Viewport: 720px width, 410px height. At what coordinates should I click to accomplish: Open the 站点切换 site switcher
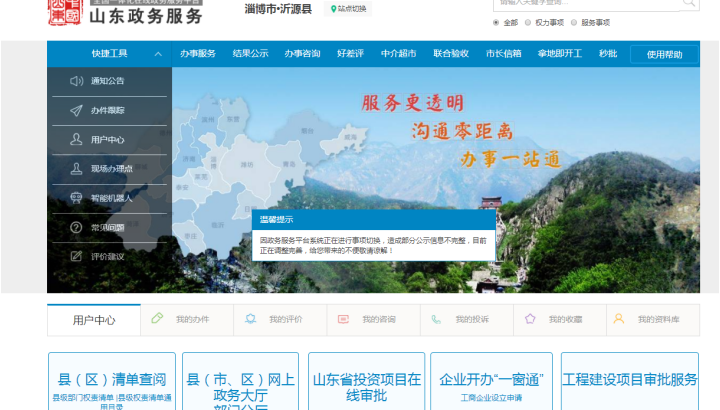click(349, 9)
